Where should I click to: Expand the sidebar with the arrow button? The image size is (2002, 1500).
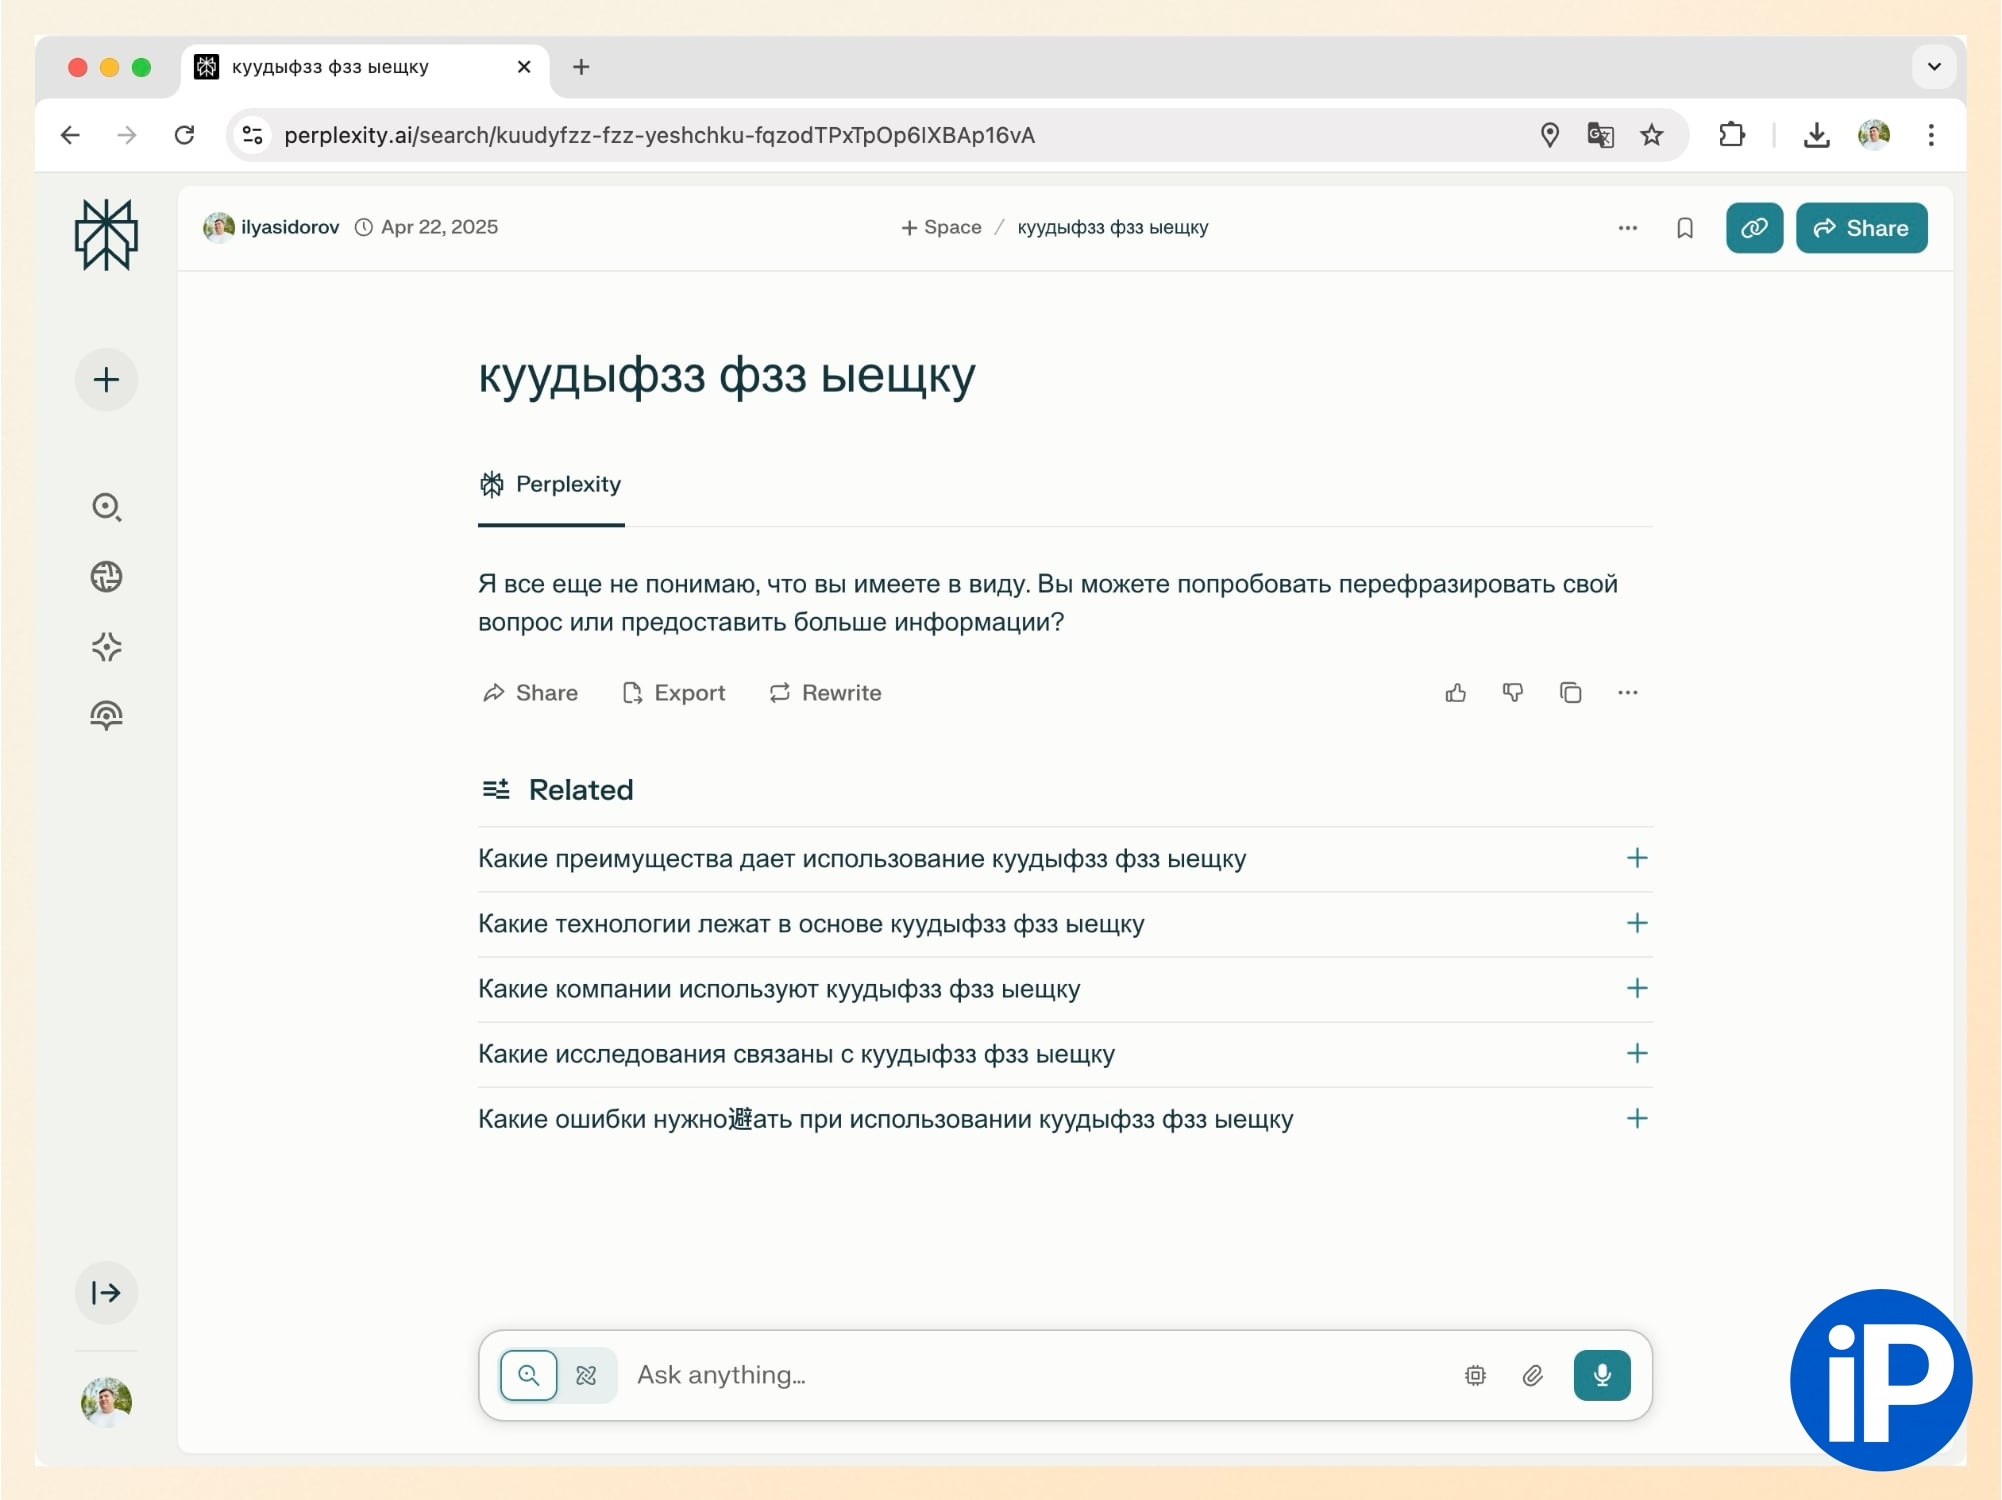106,1293
